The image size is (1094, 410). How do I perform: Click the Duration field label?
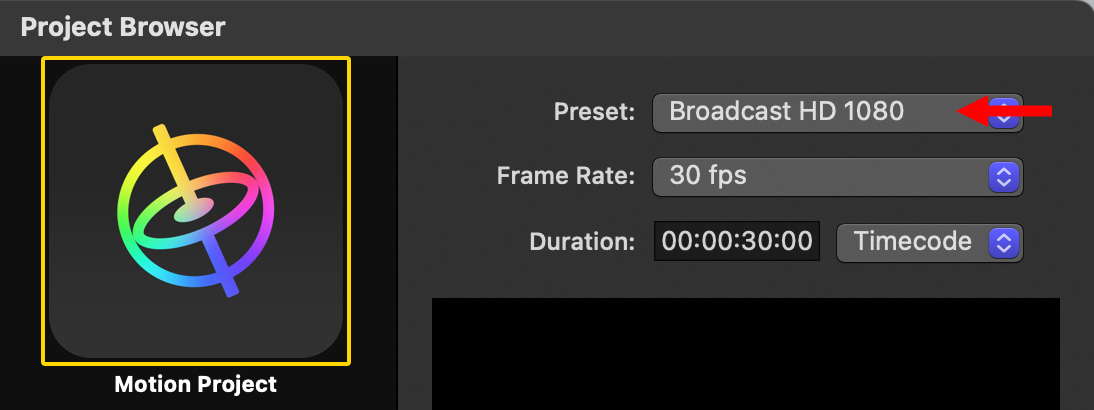pos(583,241)
